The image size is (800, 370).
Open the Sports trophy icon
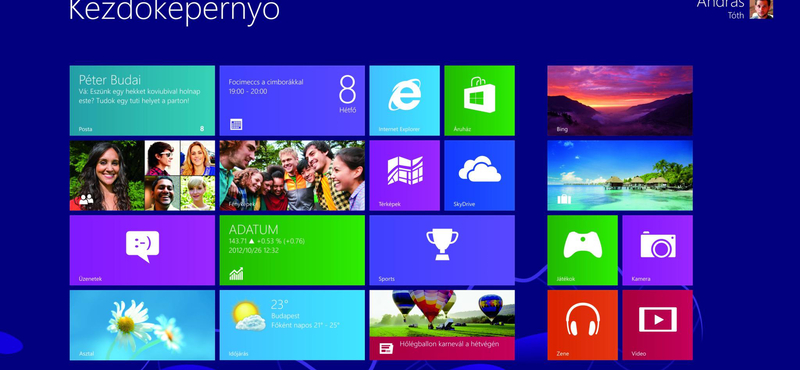point(442,244)
